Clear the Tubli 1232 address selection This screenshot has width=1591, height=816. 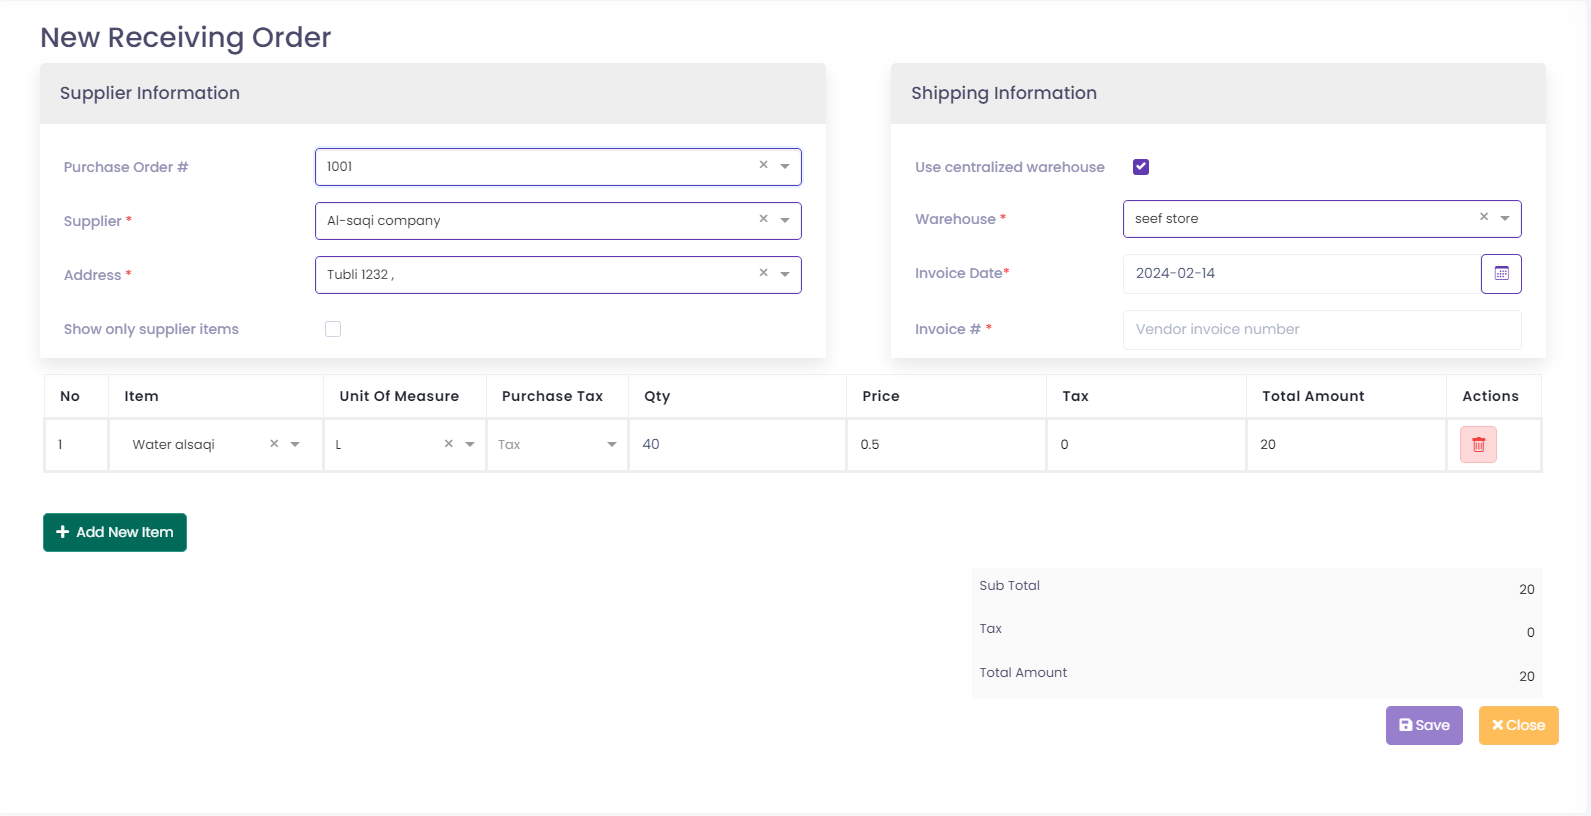pos(763,273)
